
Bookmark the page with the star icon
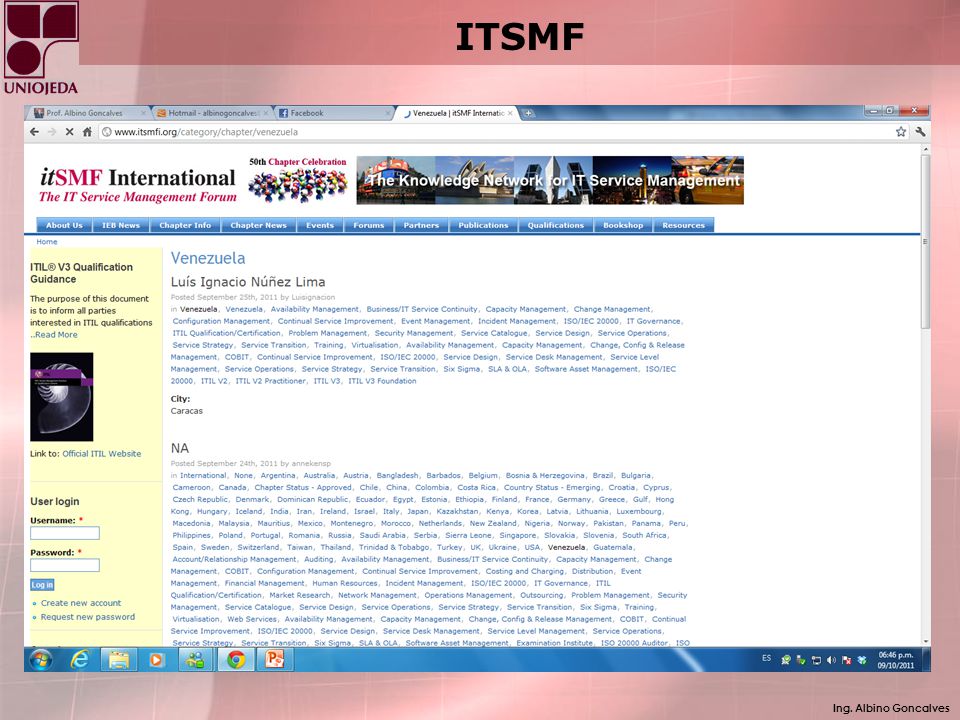[901, 132]
